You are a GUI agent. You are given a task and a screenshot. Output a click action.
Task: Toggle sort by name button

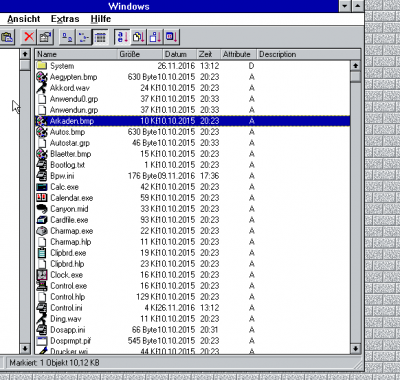click(x=122, y=37)
